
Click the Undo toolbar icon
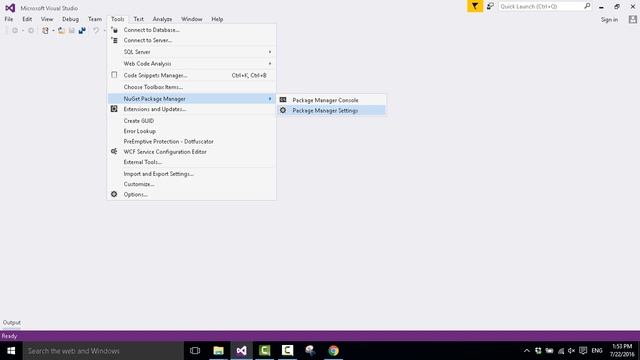pyautogui.click(x=96, y=31)
